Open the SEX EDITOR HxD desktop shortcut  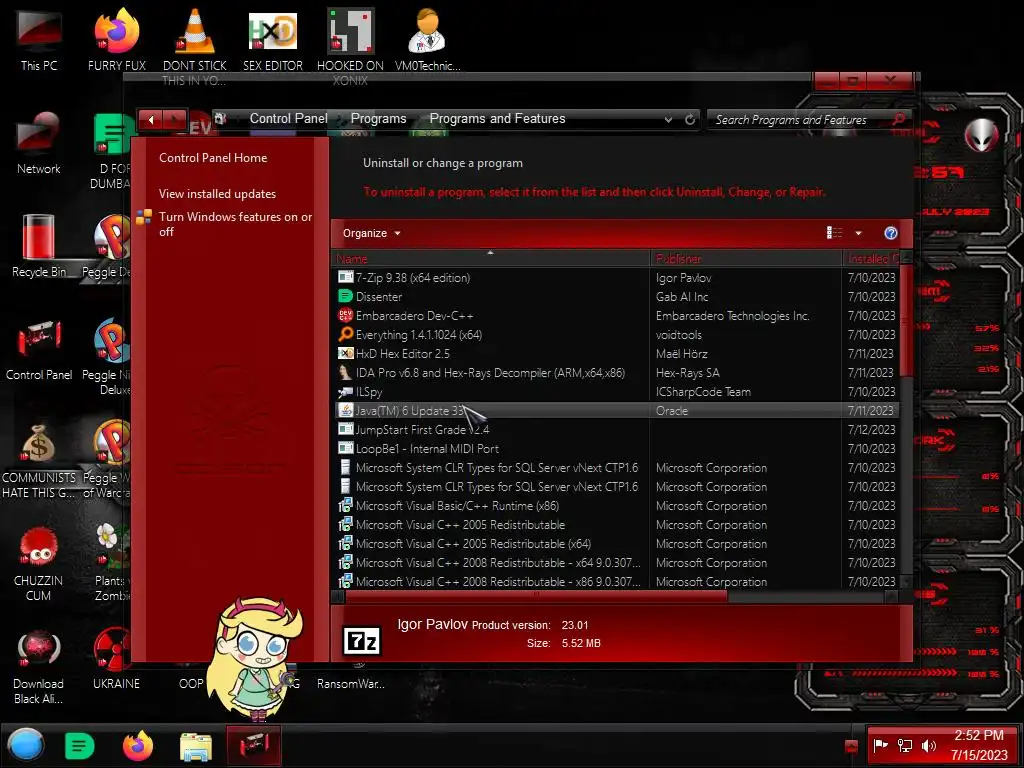coord(273,40)
